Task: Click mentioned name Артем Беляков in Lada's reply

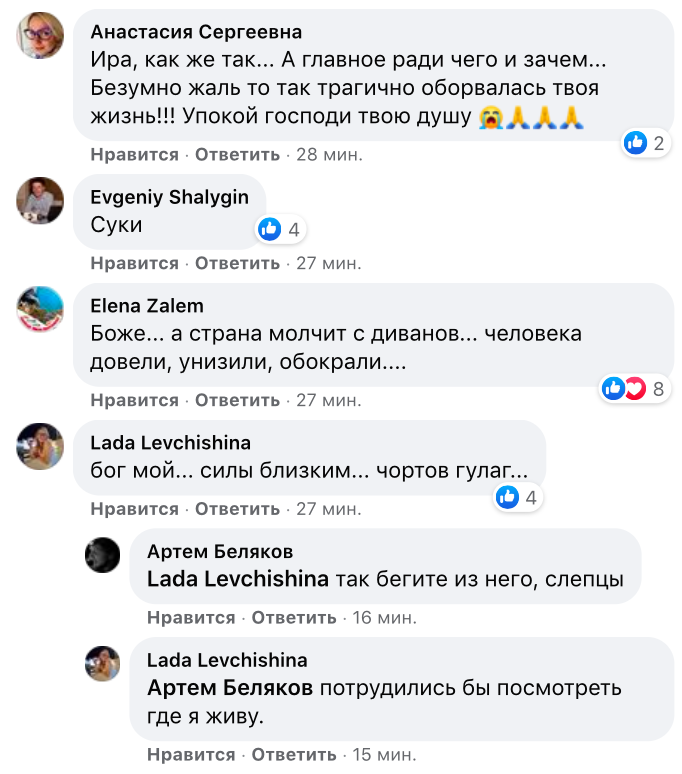Action: click(x=231, y=689)
